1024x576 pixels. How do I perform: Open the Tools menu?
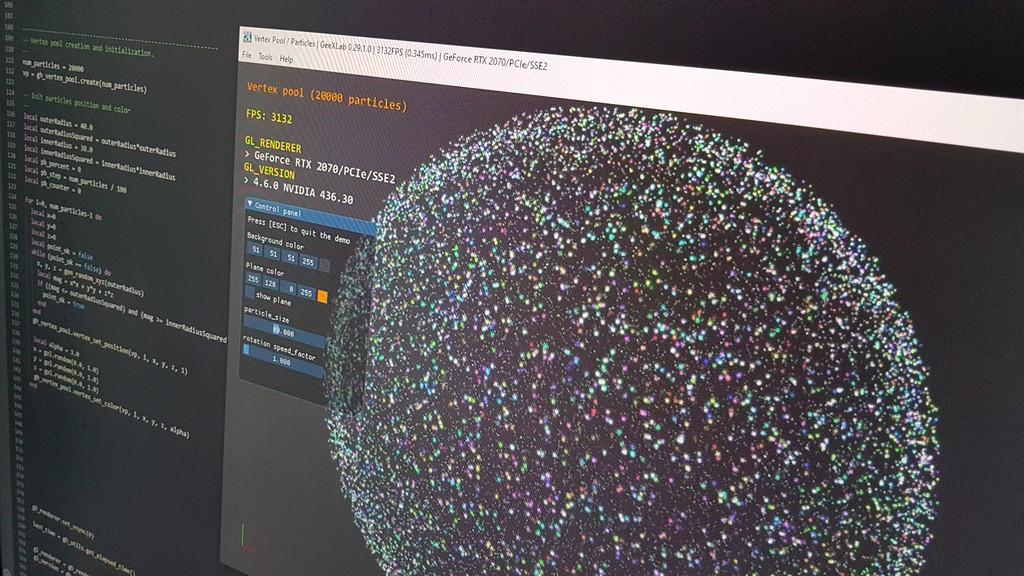point(265,57)
